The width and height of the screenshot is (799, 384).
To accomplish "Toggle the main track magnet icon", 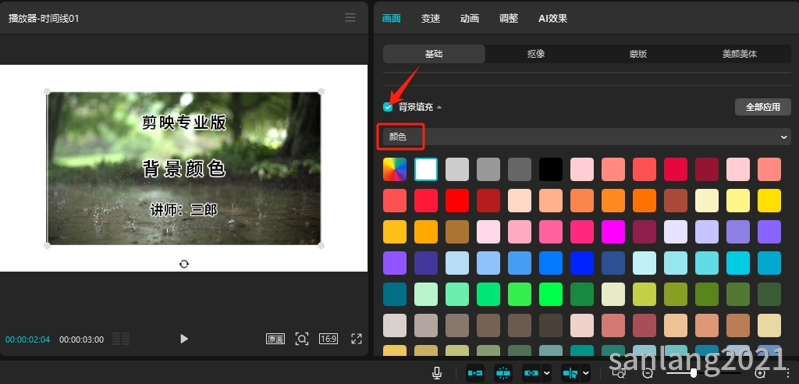I will tap(475, 373).
